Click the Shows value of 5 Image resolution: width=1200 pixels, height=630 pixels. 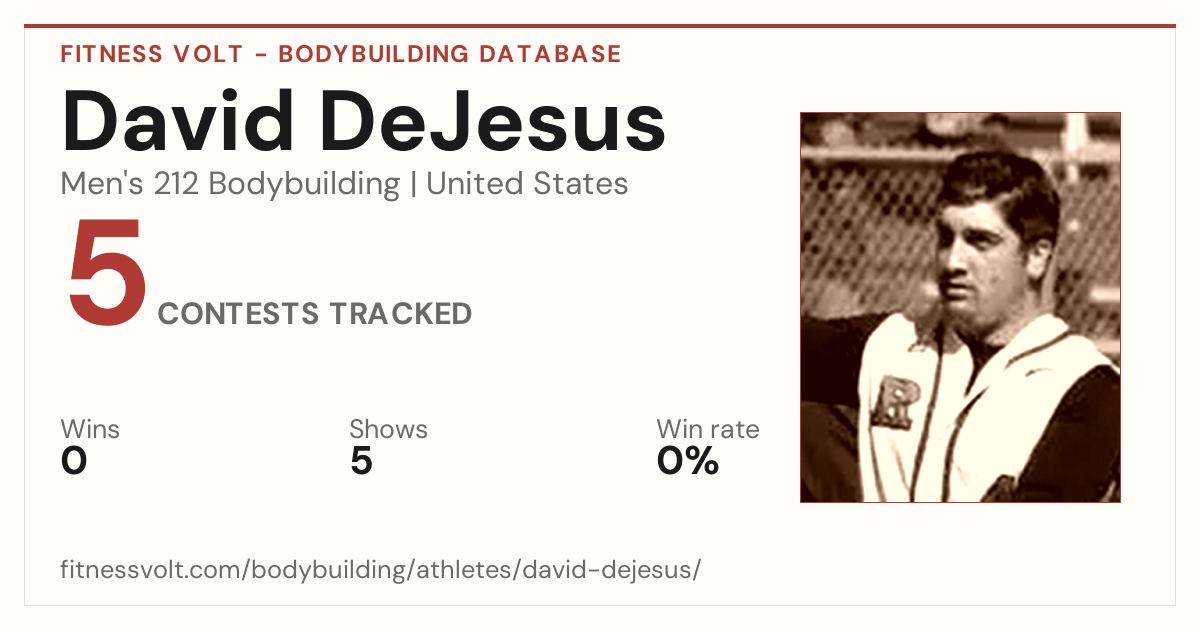pos(361,461)
